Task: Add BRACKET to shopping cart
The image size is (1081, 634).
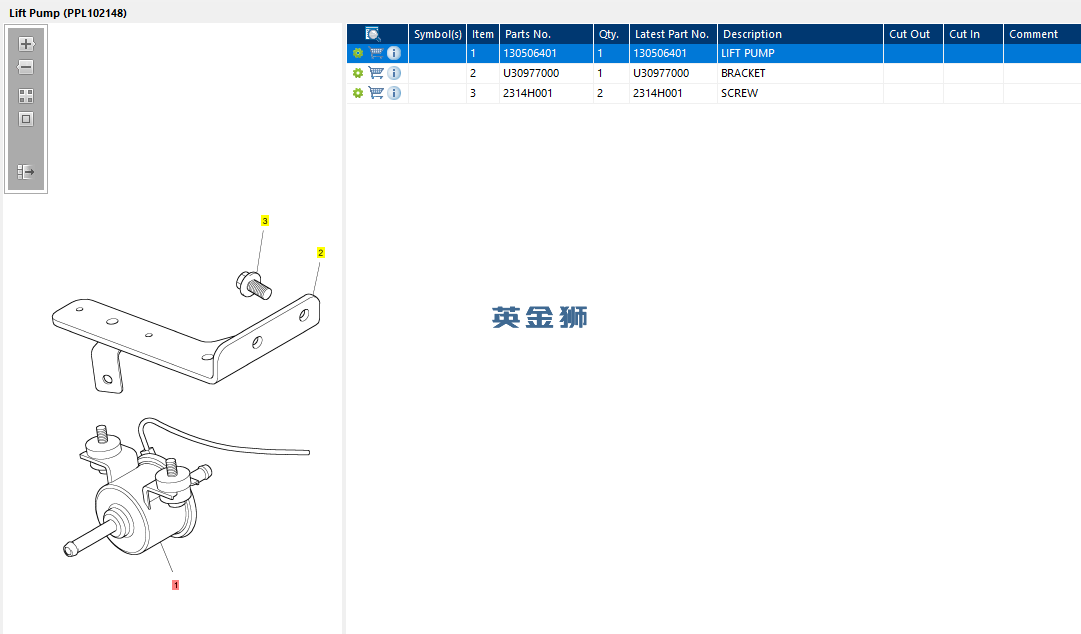Action: tap(376, 73)
